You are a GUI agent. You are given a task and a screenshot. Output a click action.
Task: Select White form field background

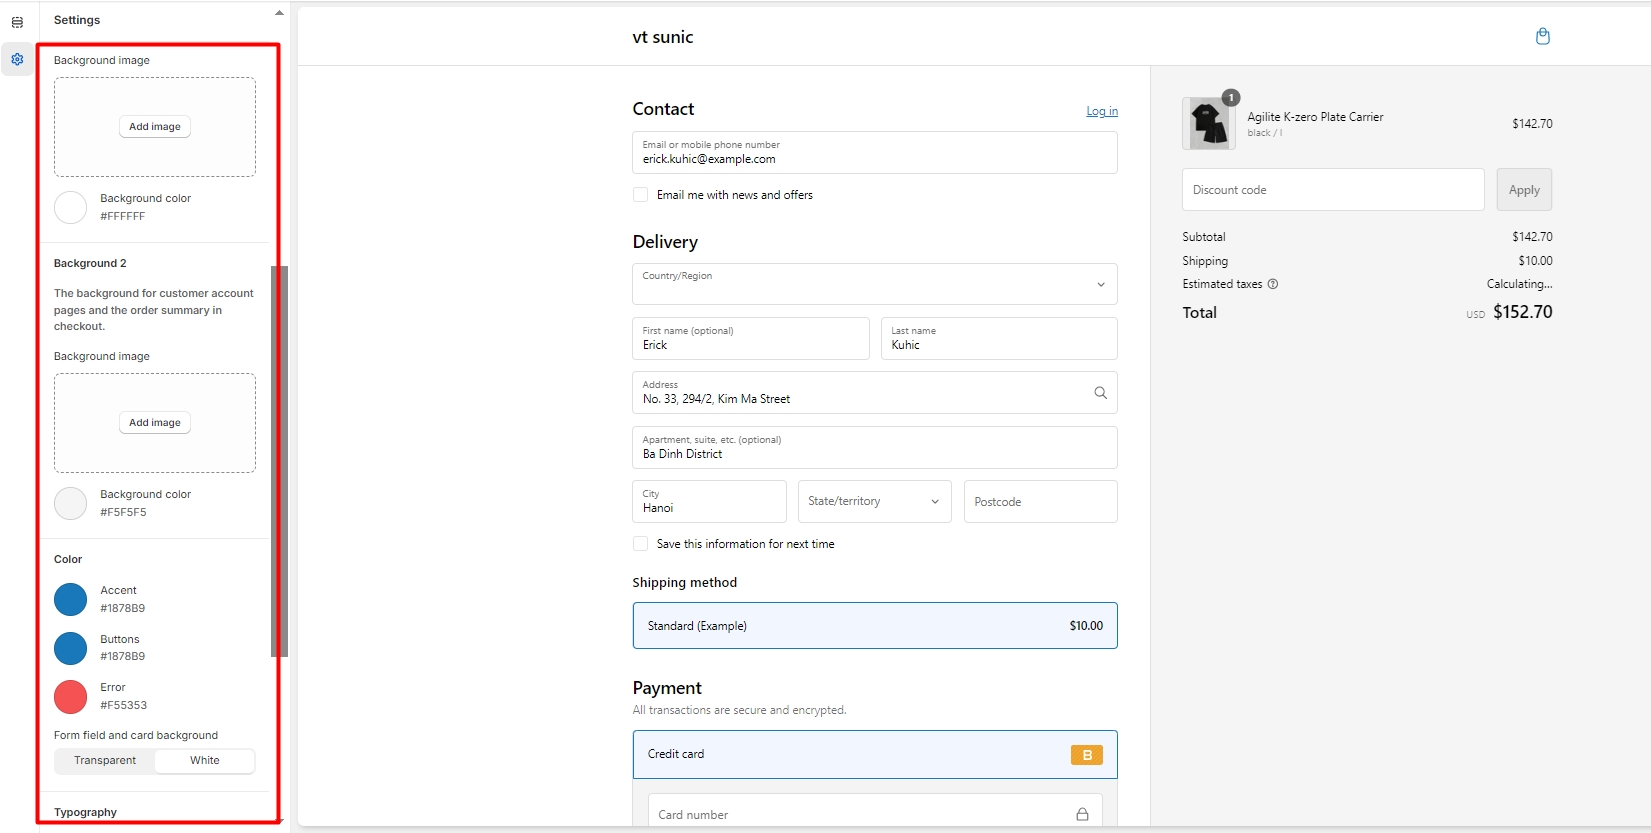(x=205, y=761)
